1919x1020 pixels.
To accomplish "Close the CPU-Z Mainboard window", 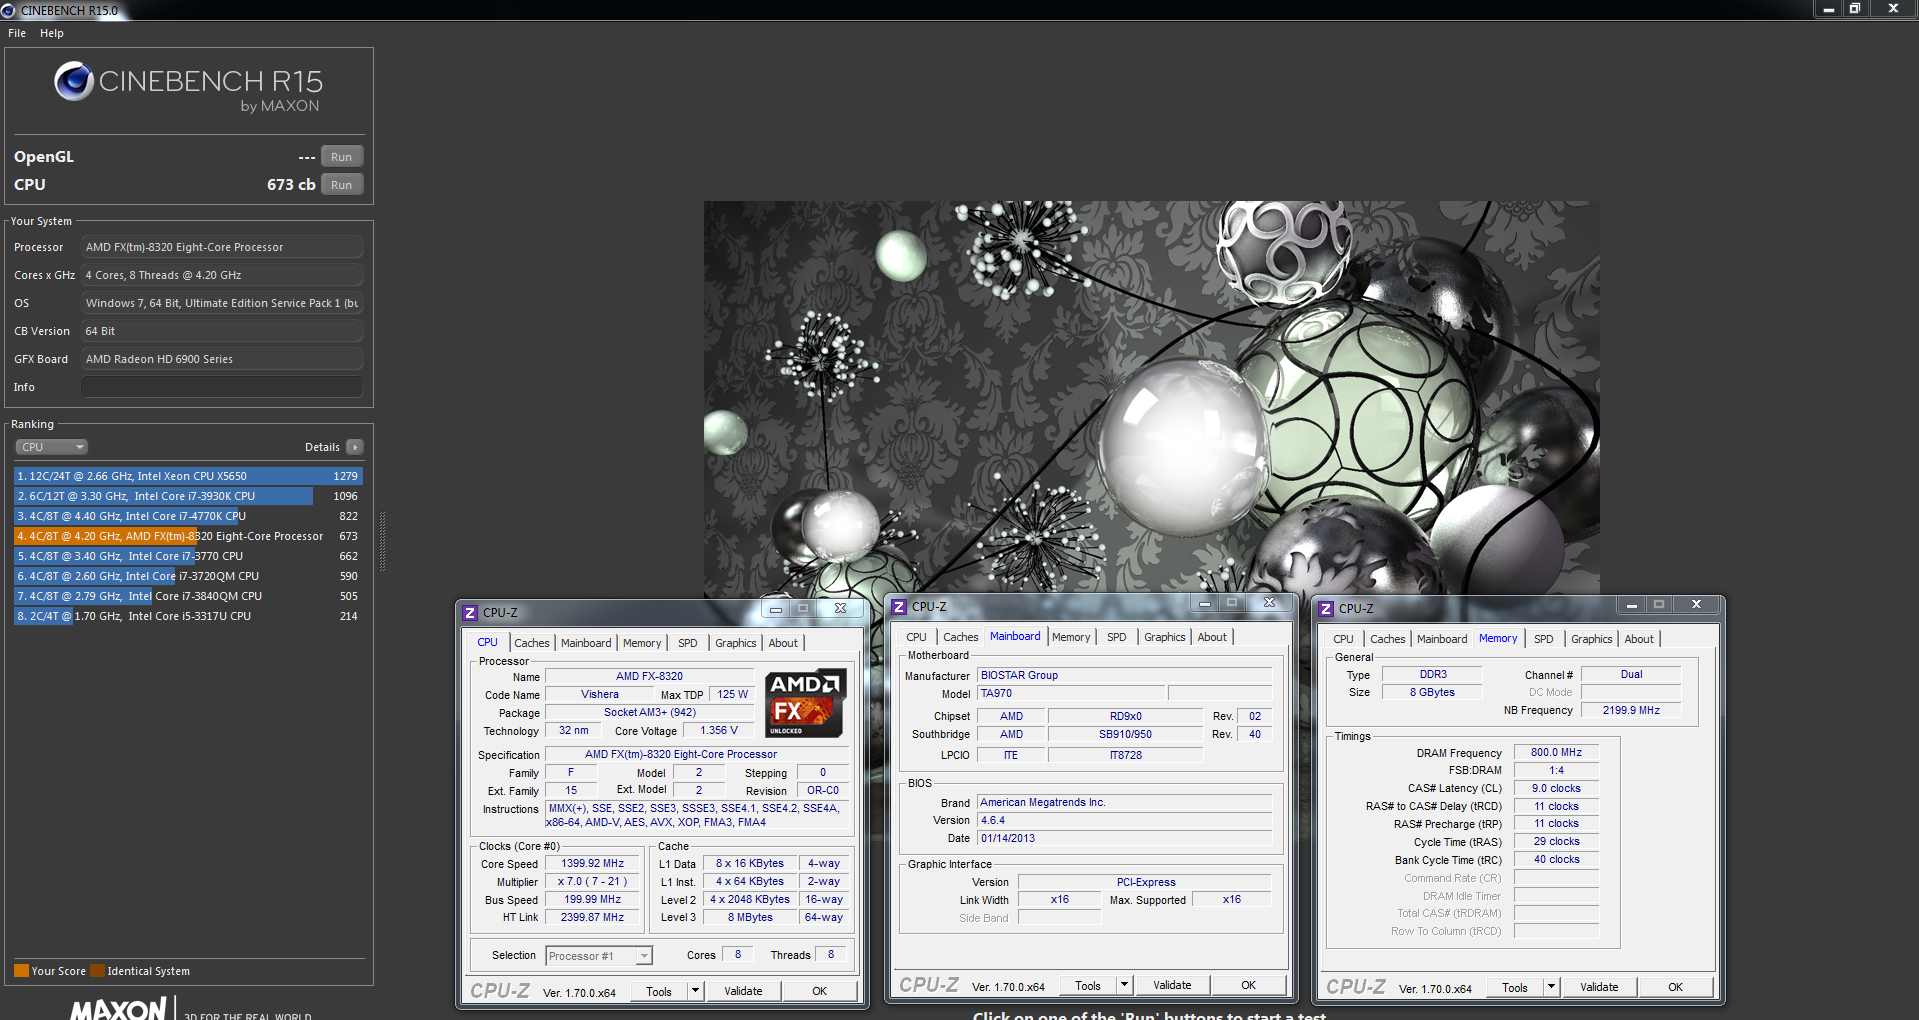I will pos(1269,603).
